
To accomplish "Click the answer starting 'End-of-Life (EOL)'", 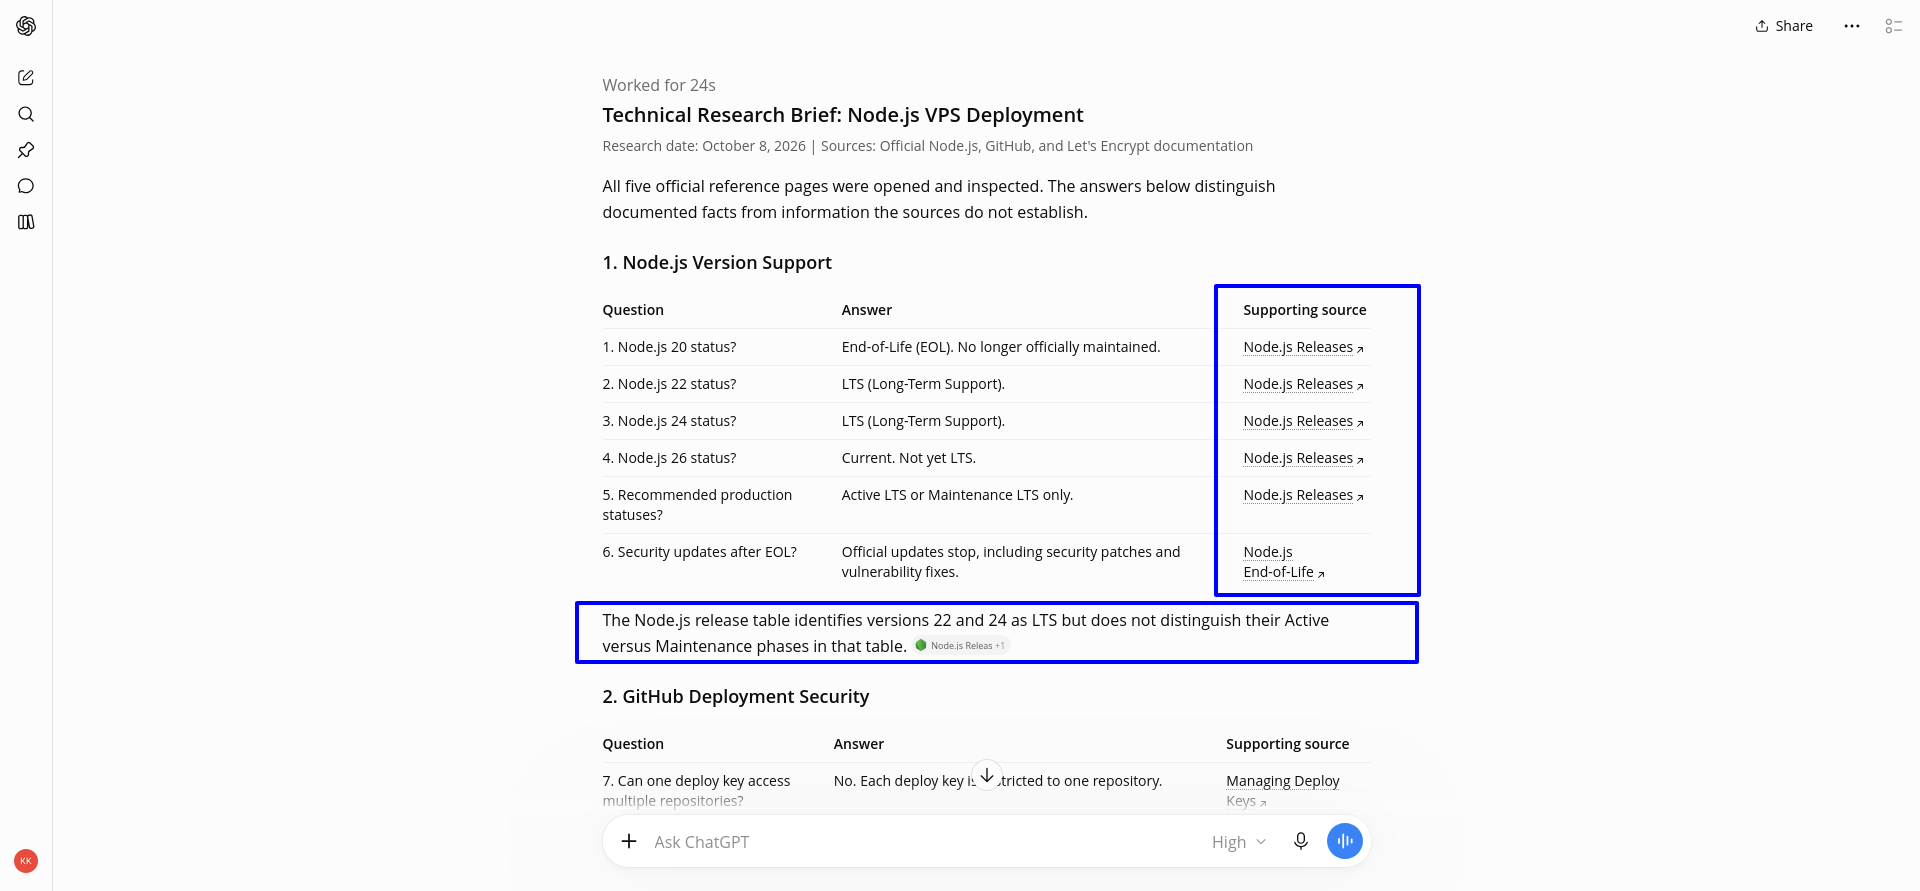I will click(1001, 347).
